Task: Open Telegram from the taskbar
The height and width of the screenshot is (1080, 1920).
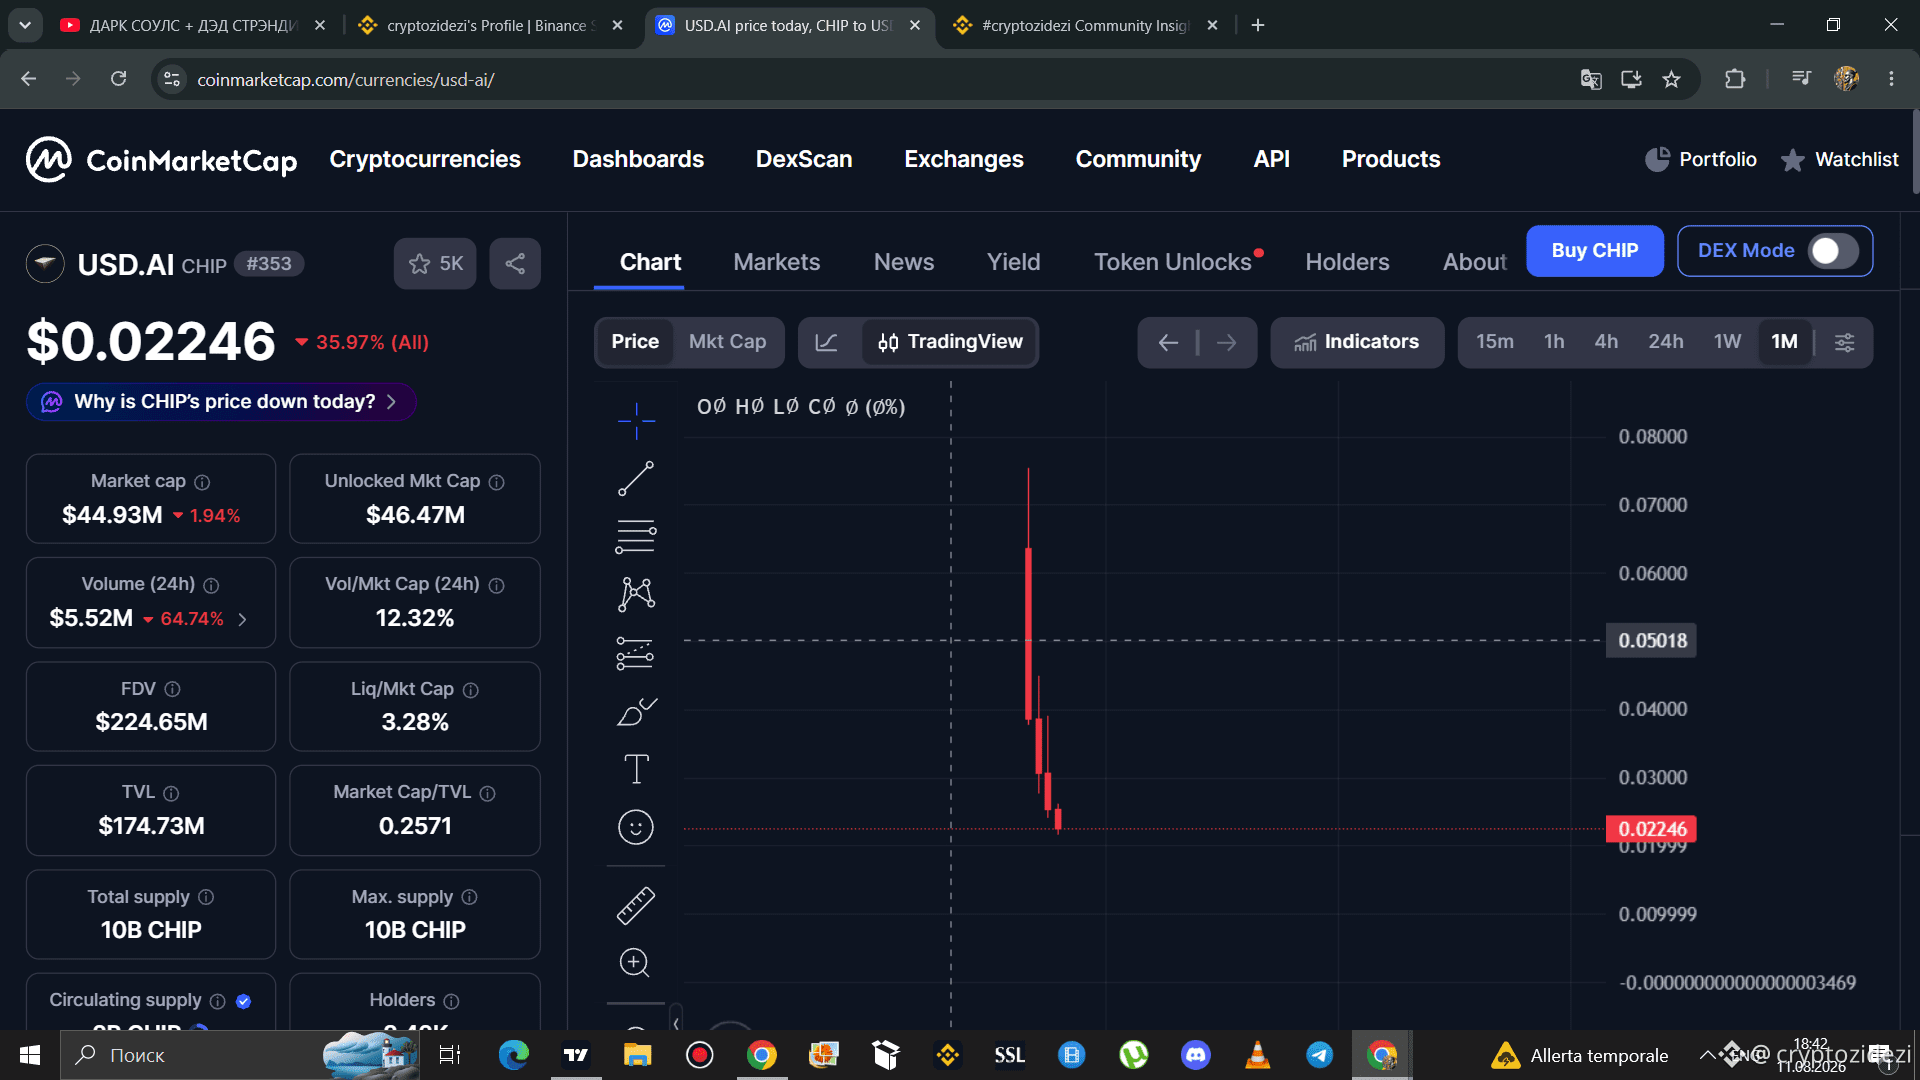Action: click(x=1320, y=1055)
